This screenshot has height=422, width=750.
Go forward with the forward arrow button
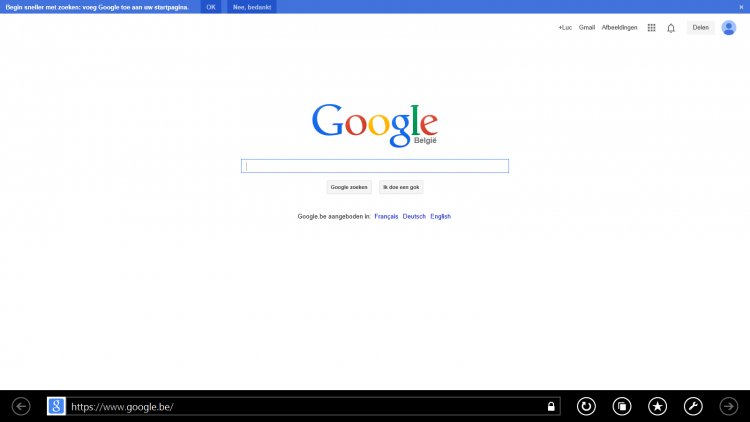tap(729, 407)
